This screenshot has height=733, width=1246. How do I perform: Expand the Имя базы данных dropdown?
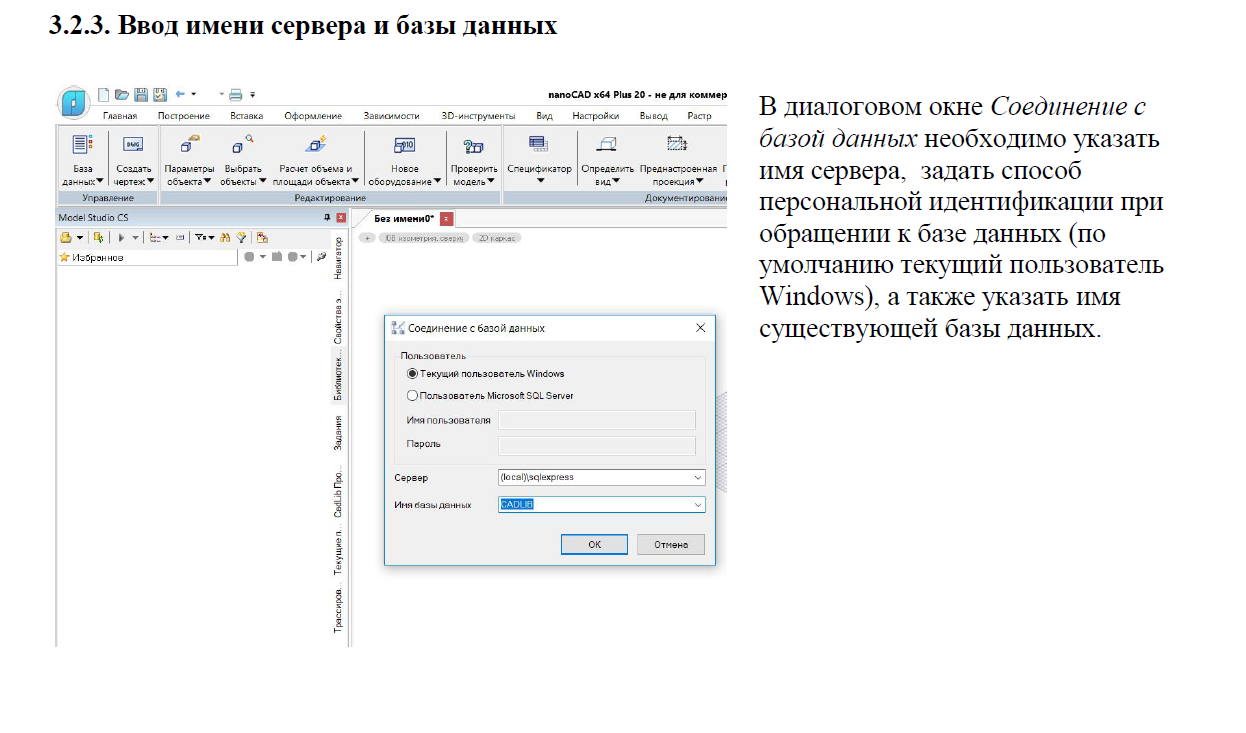[697, 505]
